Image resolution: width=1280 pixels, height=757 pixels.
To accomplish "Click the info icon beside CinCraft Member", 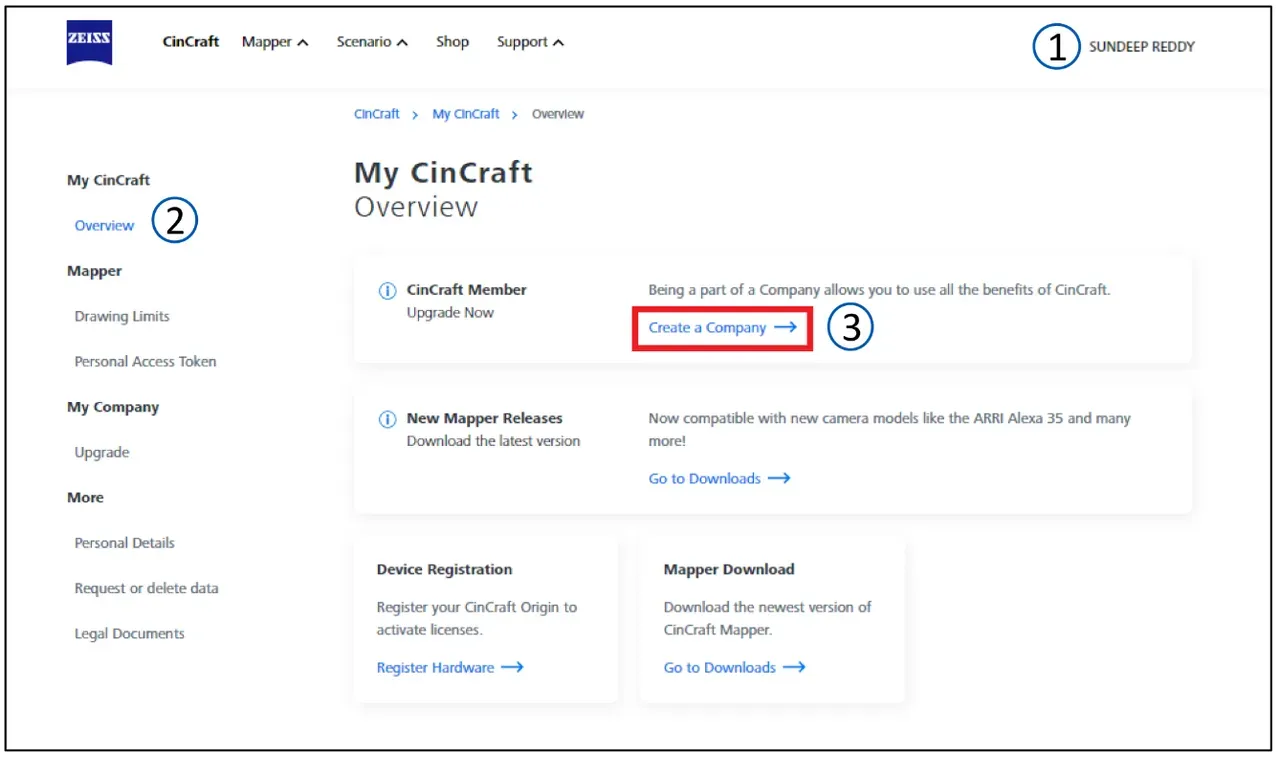I will [x=387, y=291].
